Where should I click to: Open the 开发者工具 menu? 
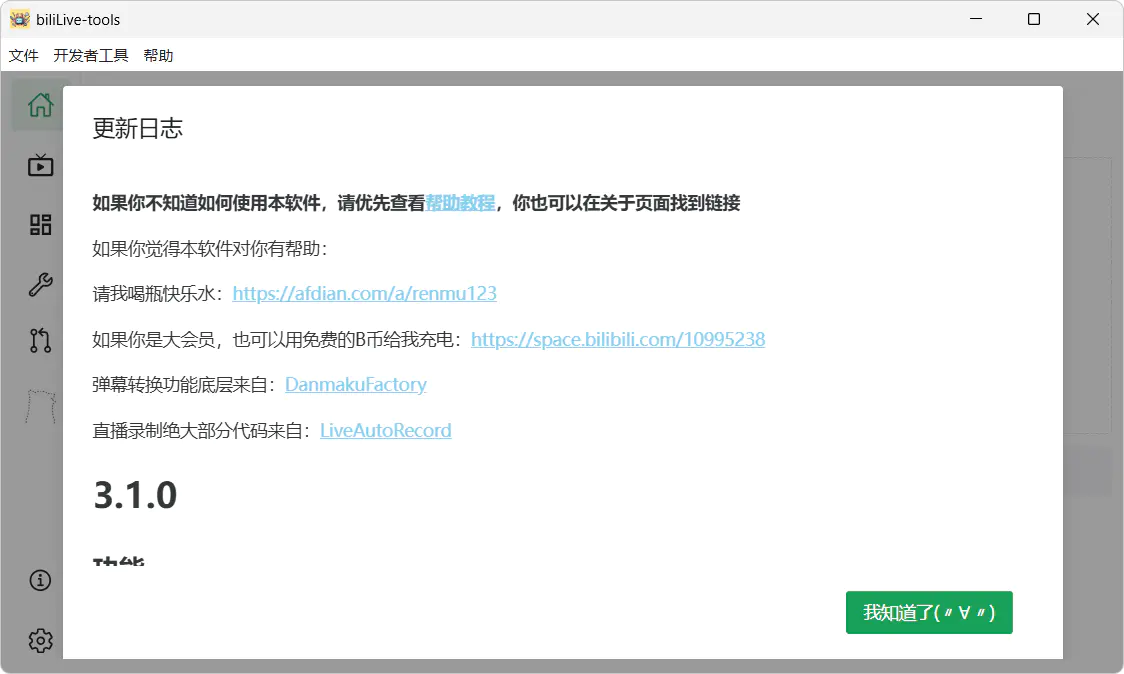[x=90, y=55]
